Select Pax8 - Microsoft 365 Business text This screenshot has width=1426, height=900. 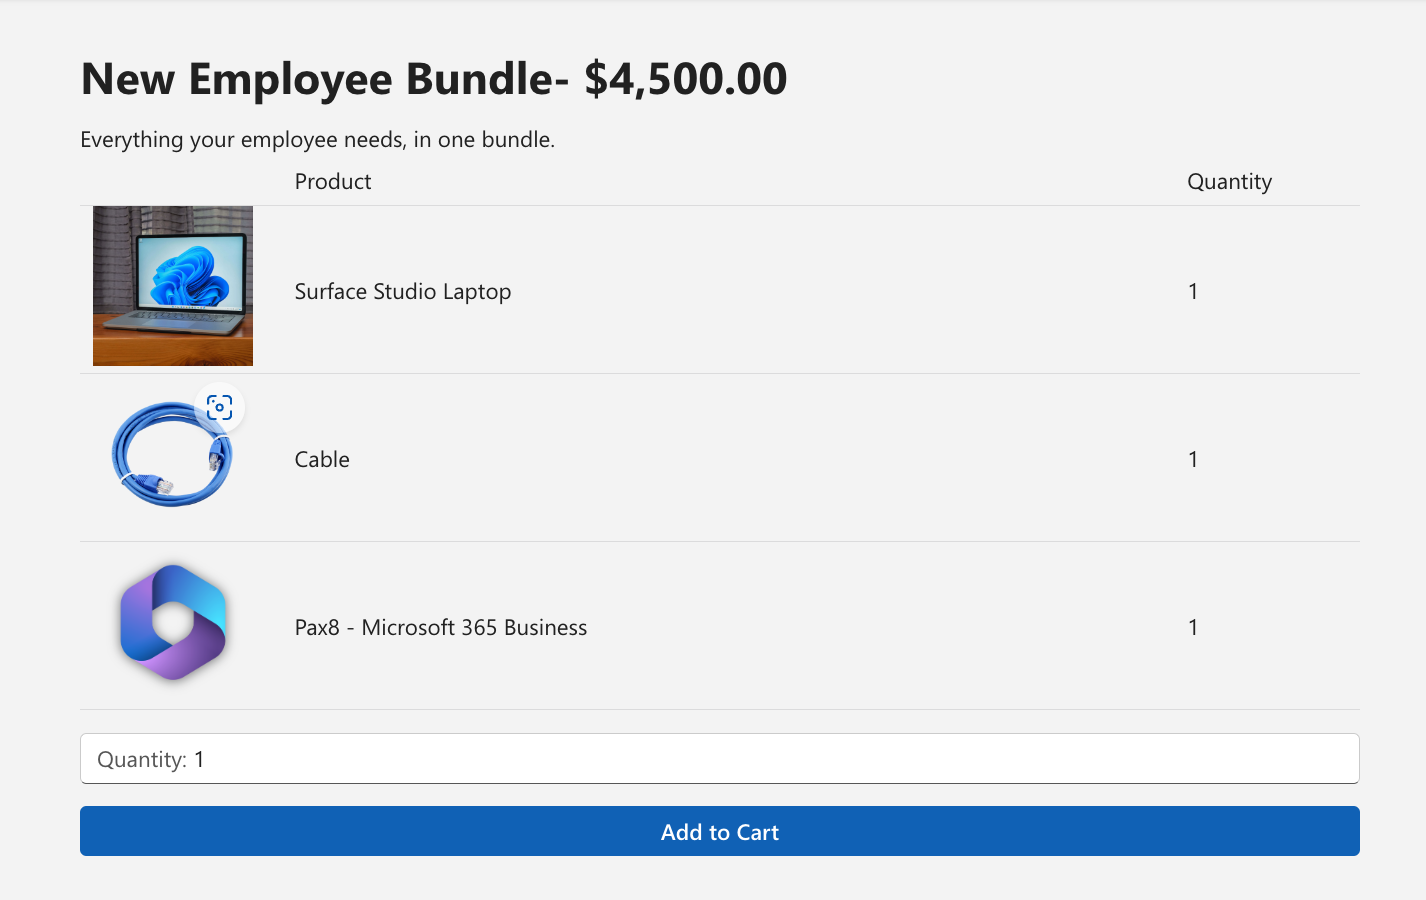441,627
